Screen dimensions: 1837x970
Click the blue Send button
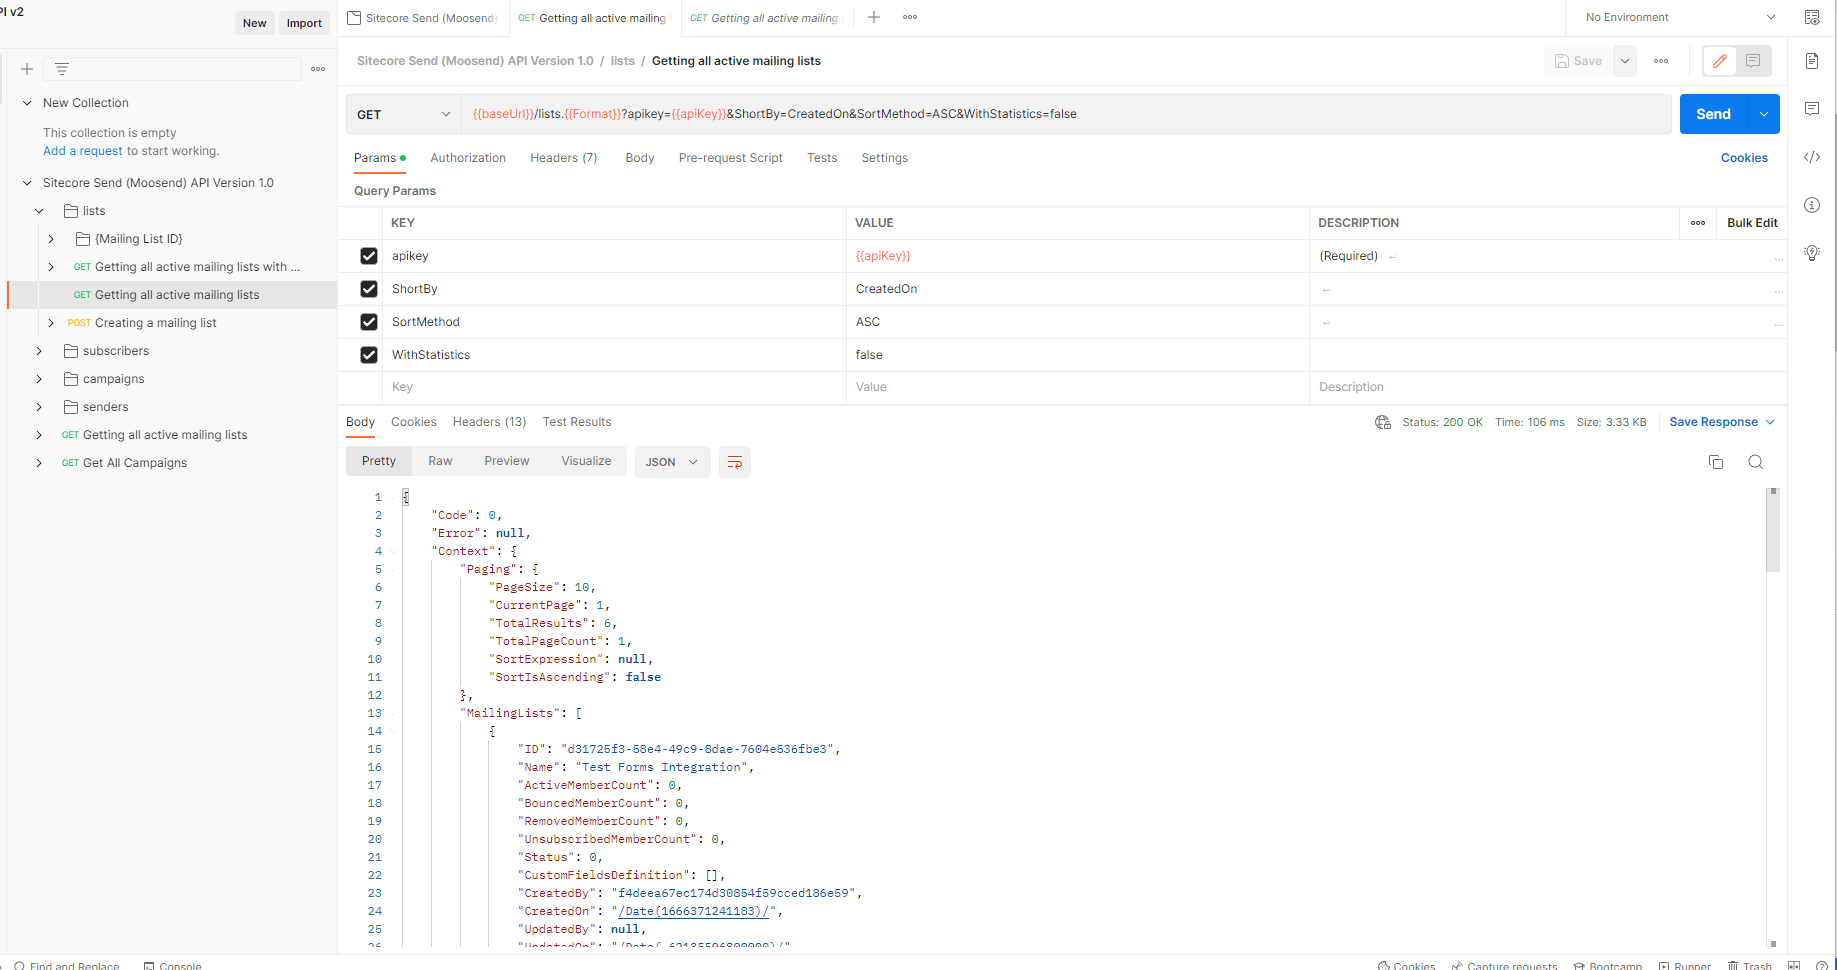(x=1714, y=114)
